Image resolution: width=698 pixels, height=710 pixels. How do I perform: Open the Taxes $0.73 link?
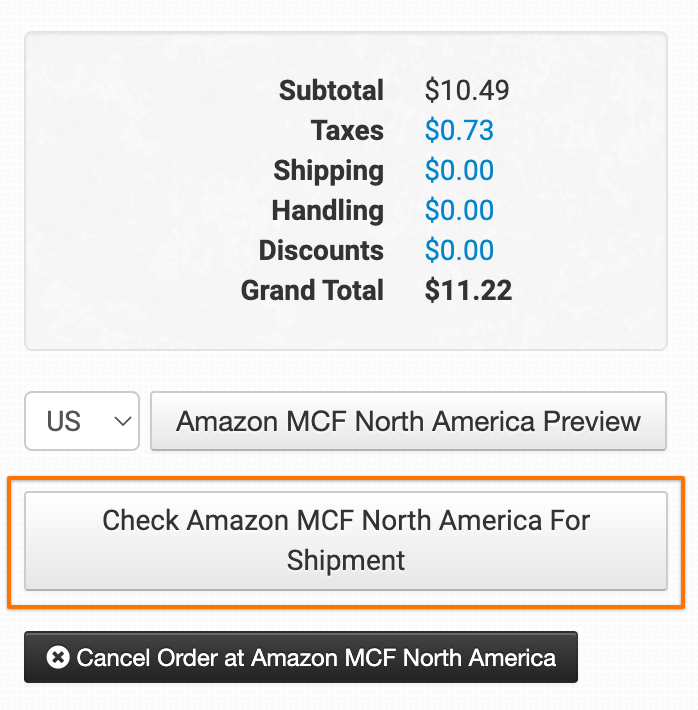[459, 131]
